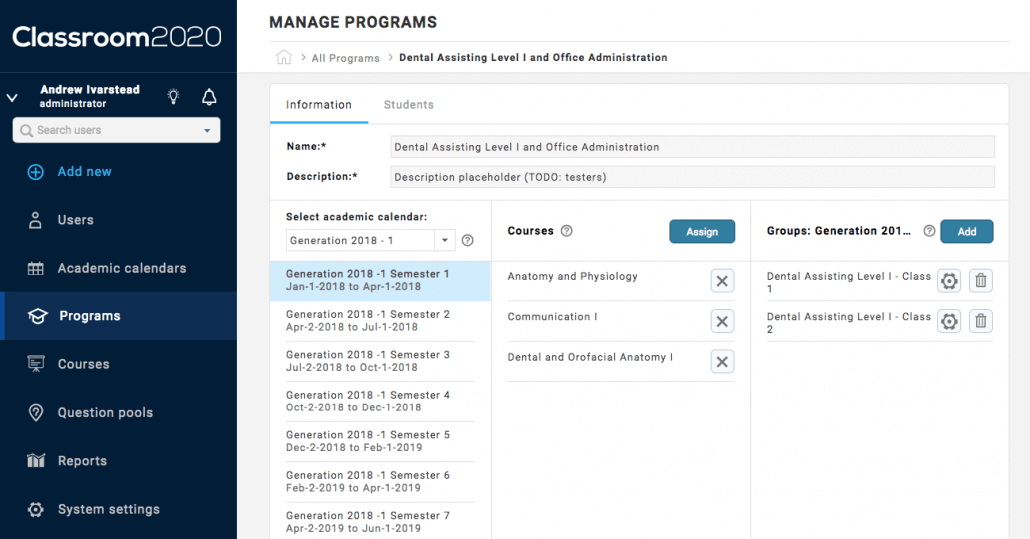Viewport: 1030px width, 539px height.
Task: Click the lightbulb tips icon
Action: click(174, 97)
